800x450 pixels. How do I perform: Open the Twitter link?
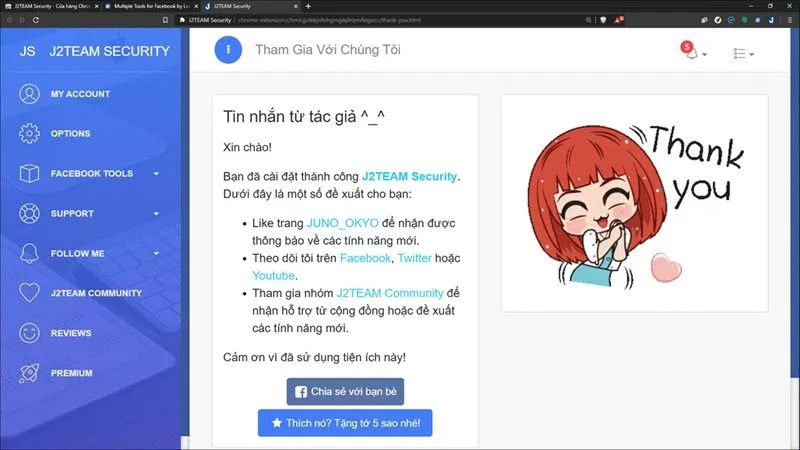point(414,258)
